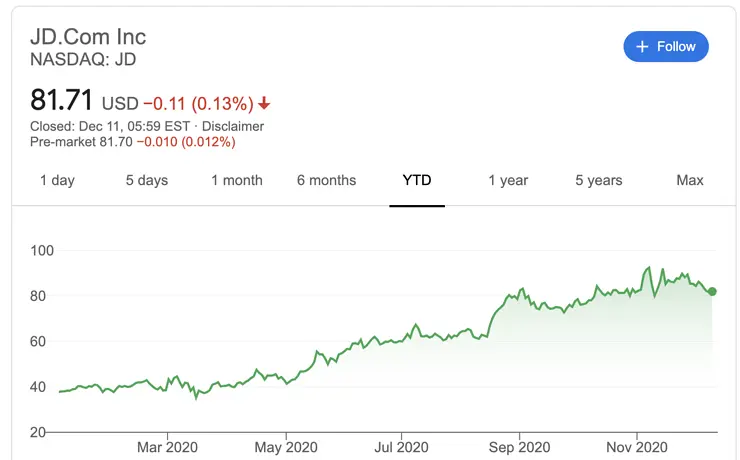The image size is (740, 460).
Task: Click the green endpoint dot on chart
Action: [712, 291]
